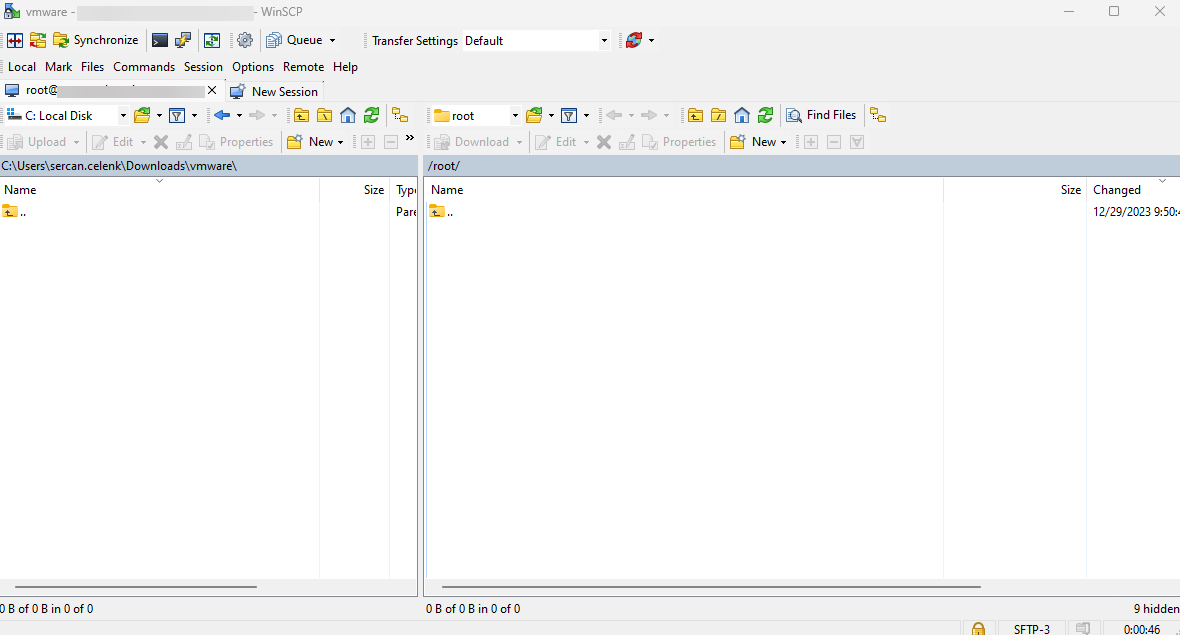Viewport: 1180px width, 635px height.
Task: Click the remote panel filter icon
Action: pyautogui.click(x=569, y=115)
